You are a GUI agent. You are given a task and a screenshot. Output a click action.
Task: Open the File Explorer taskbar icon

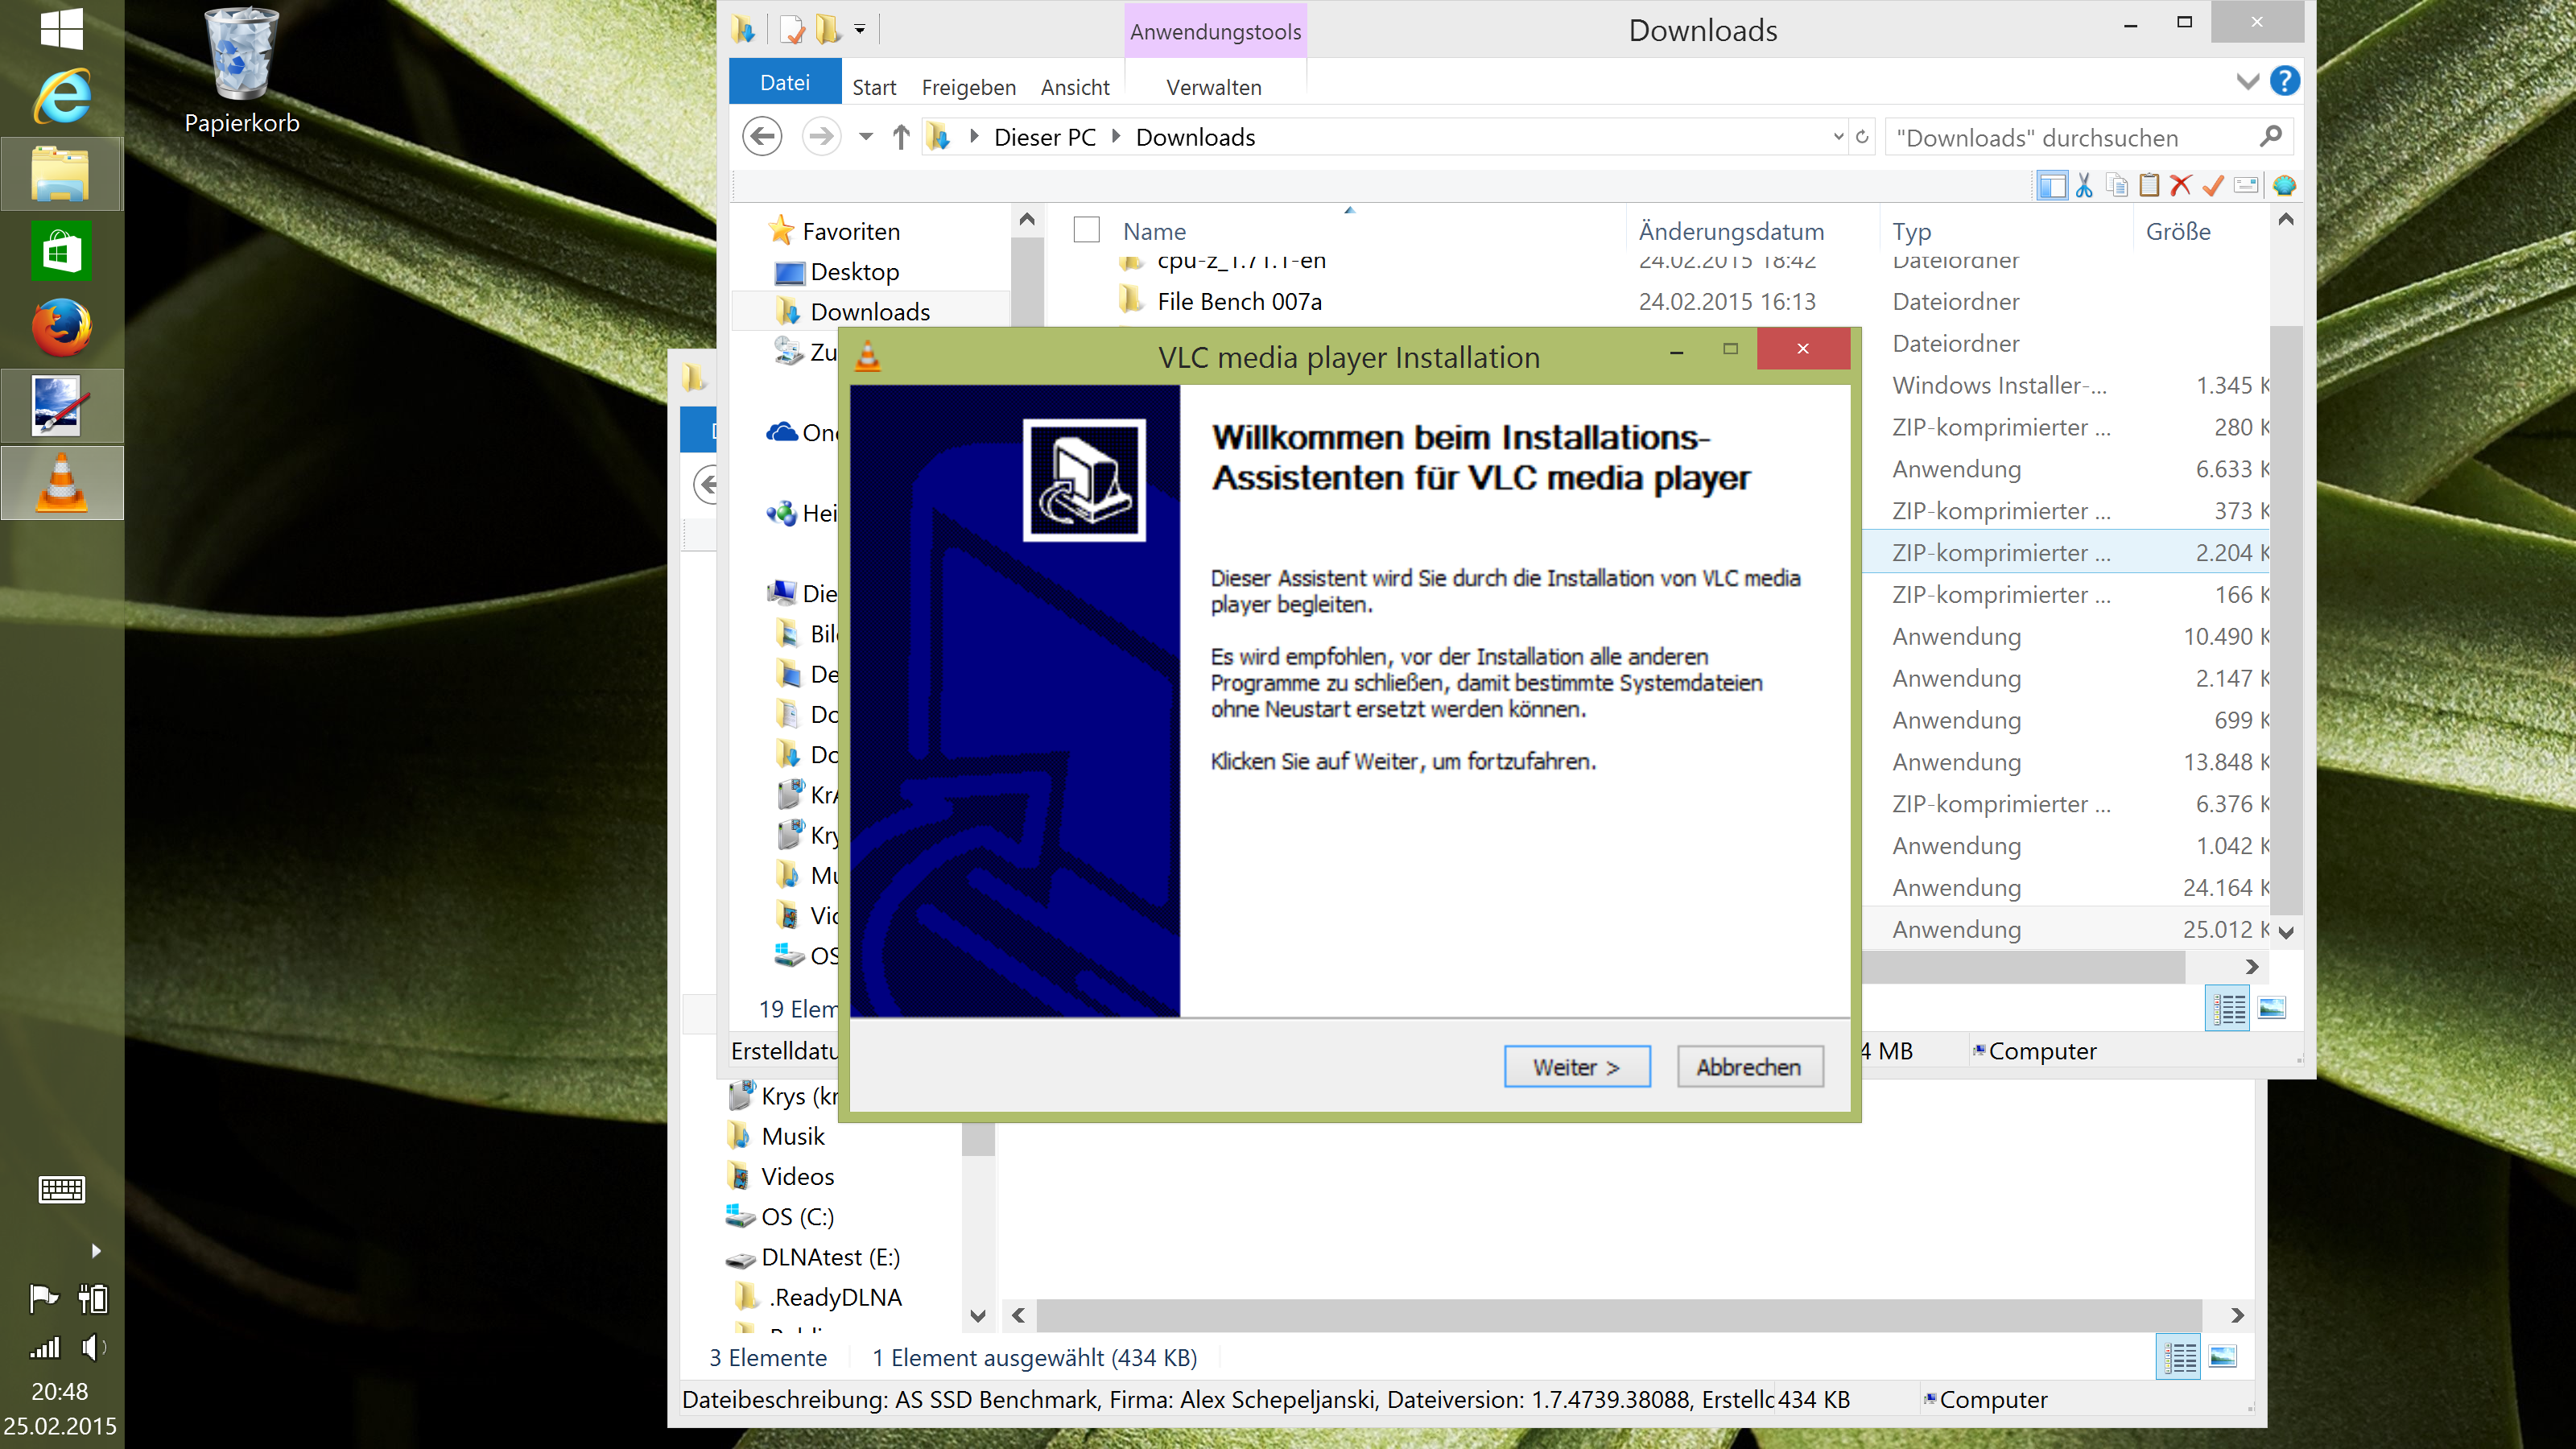61,174
